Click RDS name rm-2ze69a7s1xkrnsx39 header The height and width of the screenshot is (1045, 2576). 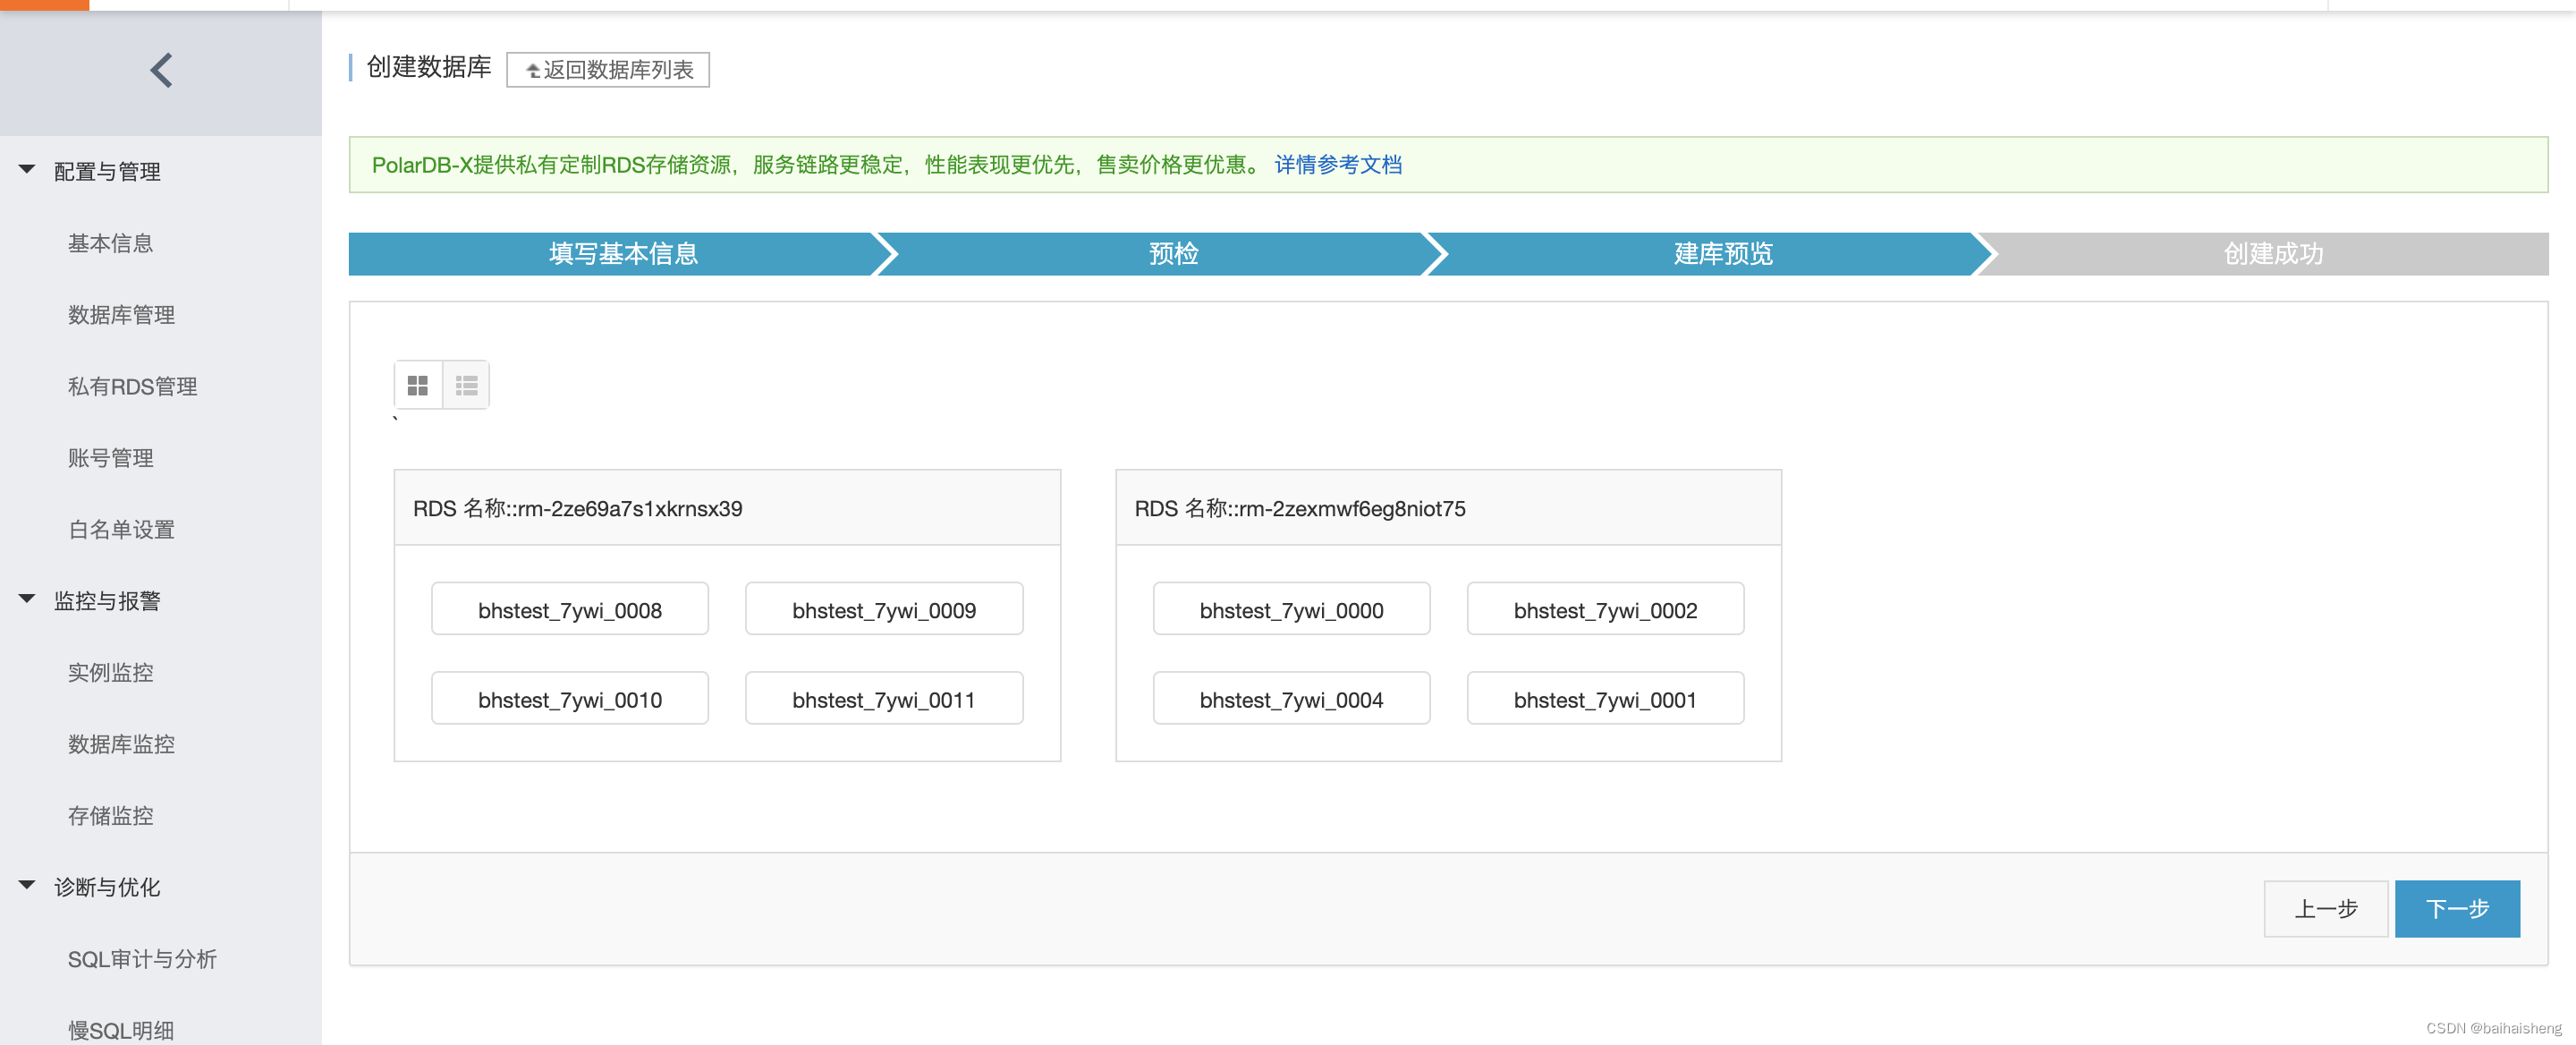pyautogui.click(x=727, y=508)
